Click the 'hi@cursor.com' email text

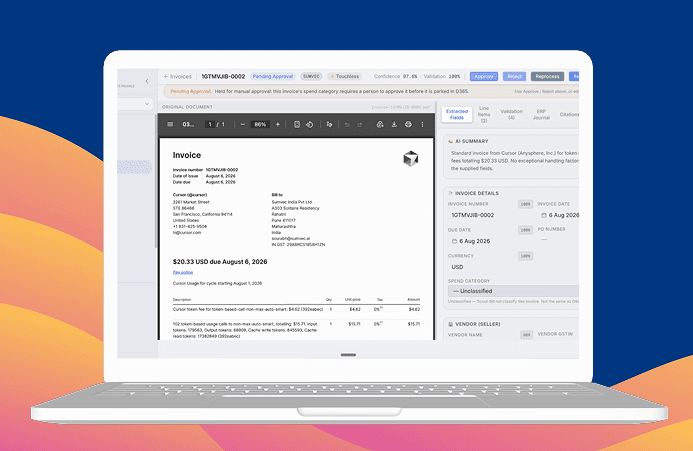[187, 233]
